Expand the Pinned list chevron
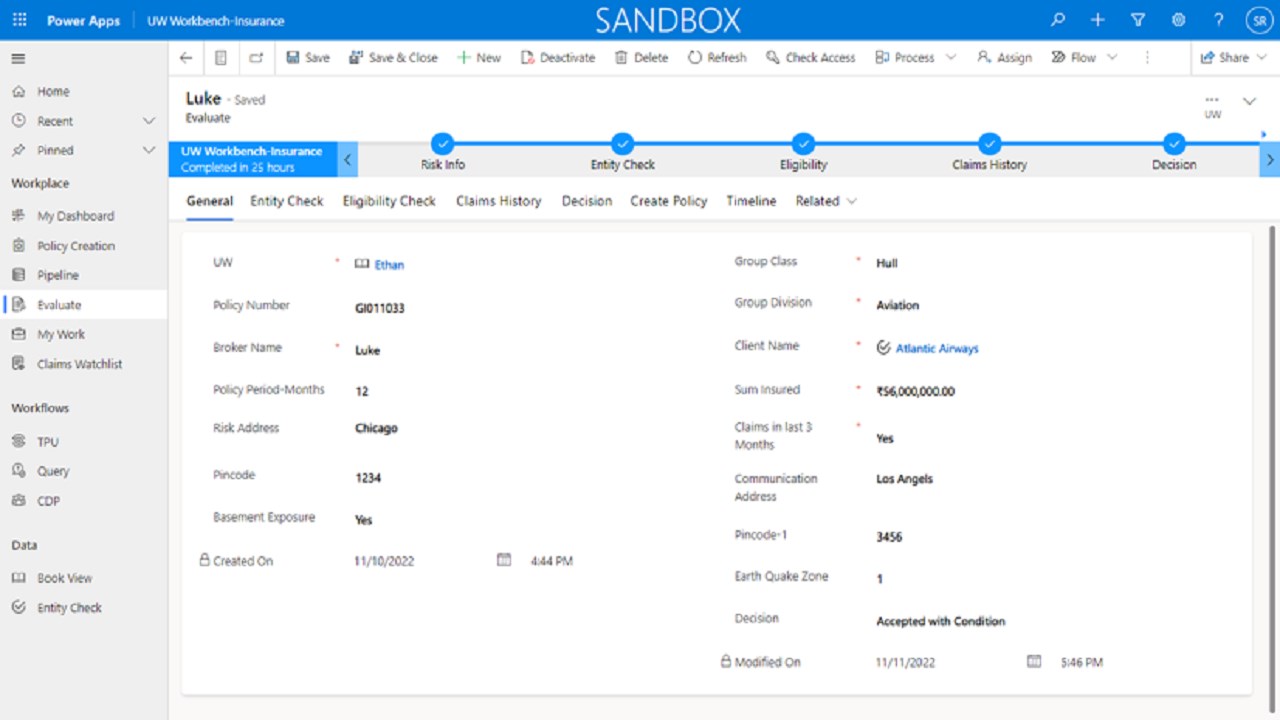 (149, 150)
